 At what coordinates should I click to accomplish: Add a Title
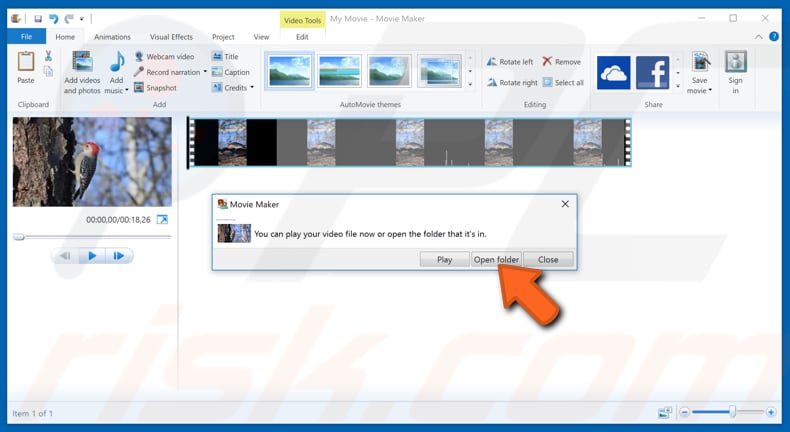[x=225, y=56]
